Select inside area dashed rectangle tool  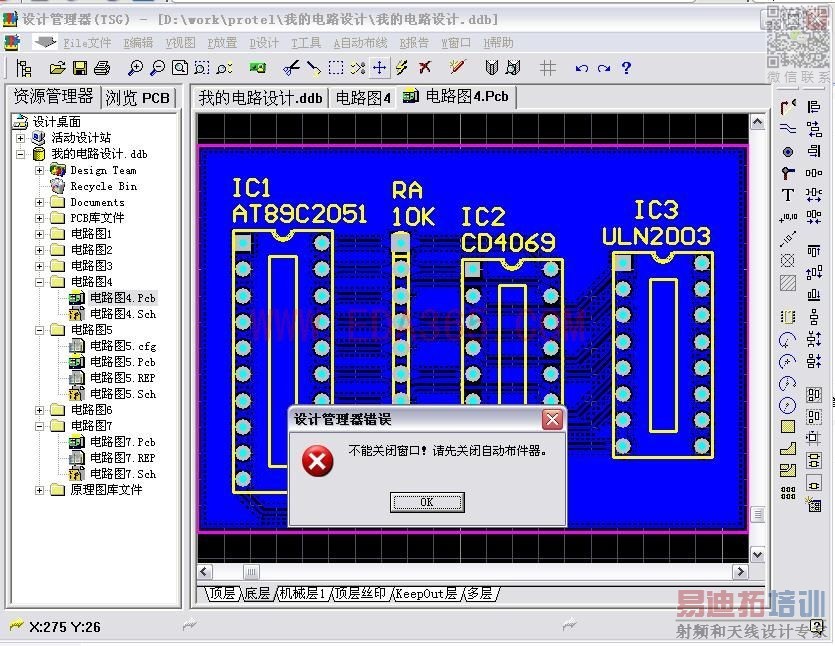(x=335, y=68)
